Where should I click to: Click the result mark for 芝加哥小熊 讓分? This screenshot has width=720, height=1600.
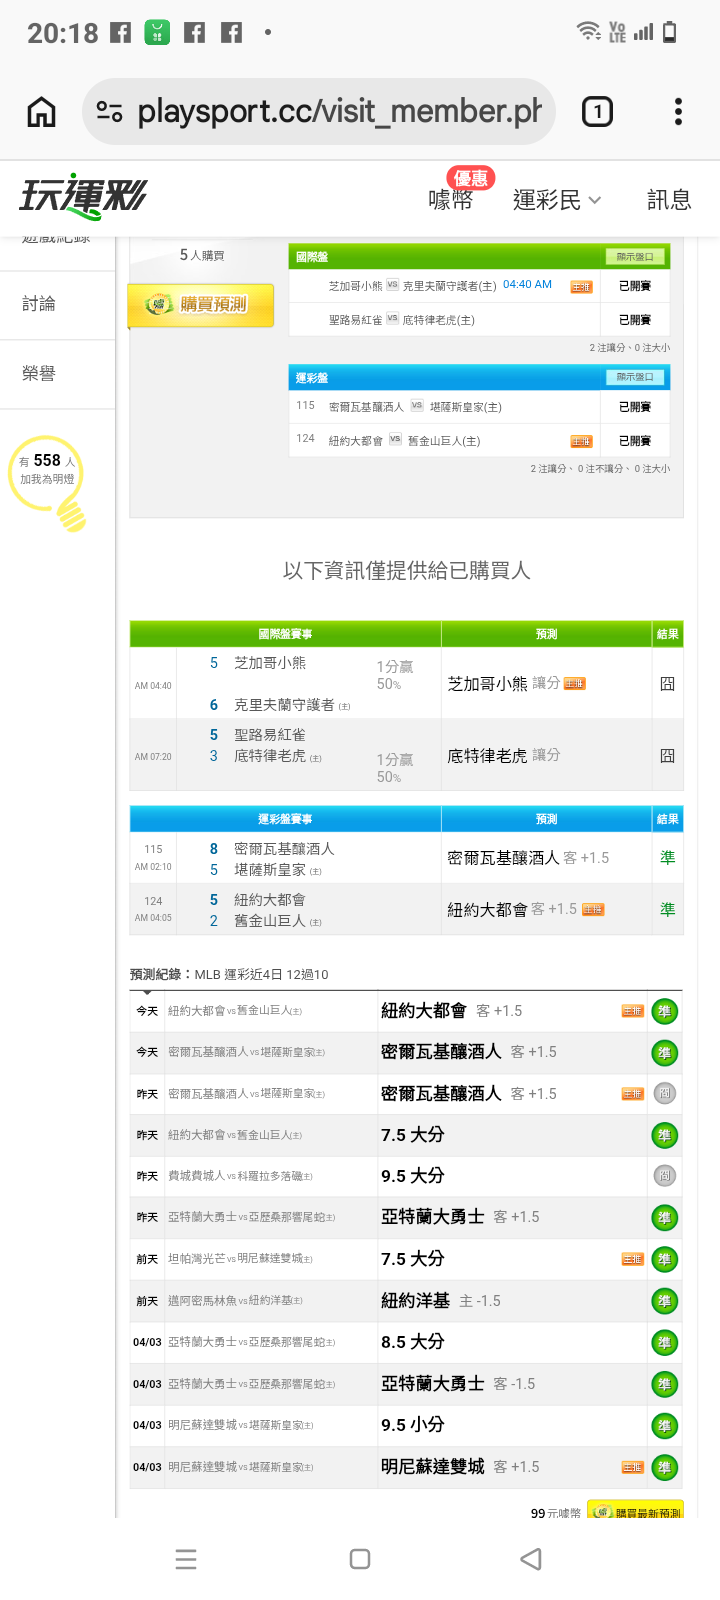coord(667,684)
